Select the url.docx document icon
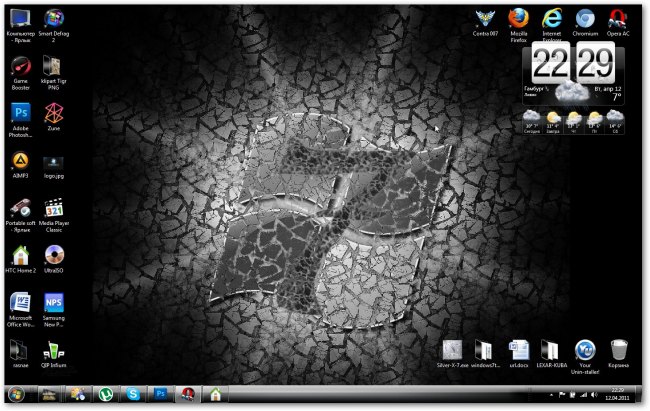 click(519, 350)
